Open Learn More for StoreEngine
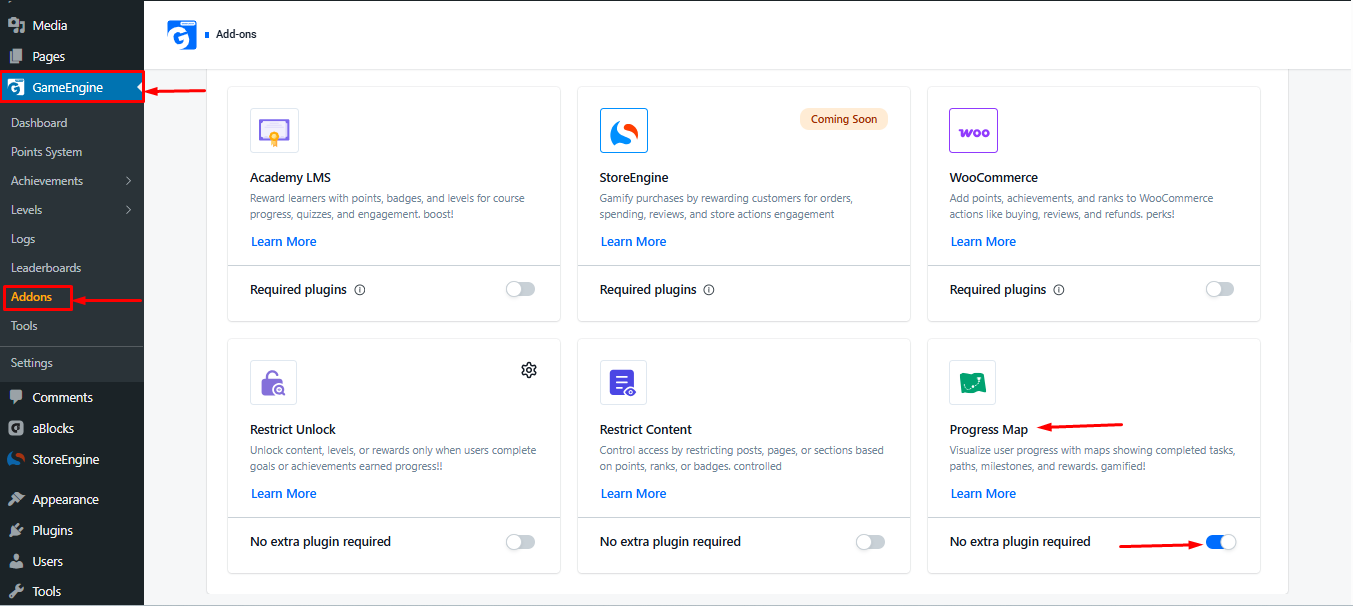The height and width of the screenshot is (606, 1353). (x=634, y=242)
